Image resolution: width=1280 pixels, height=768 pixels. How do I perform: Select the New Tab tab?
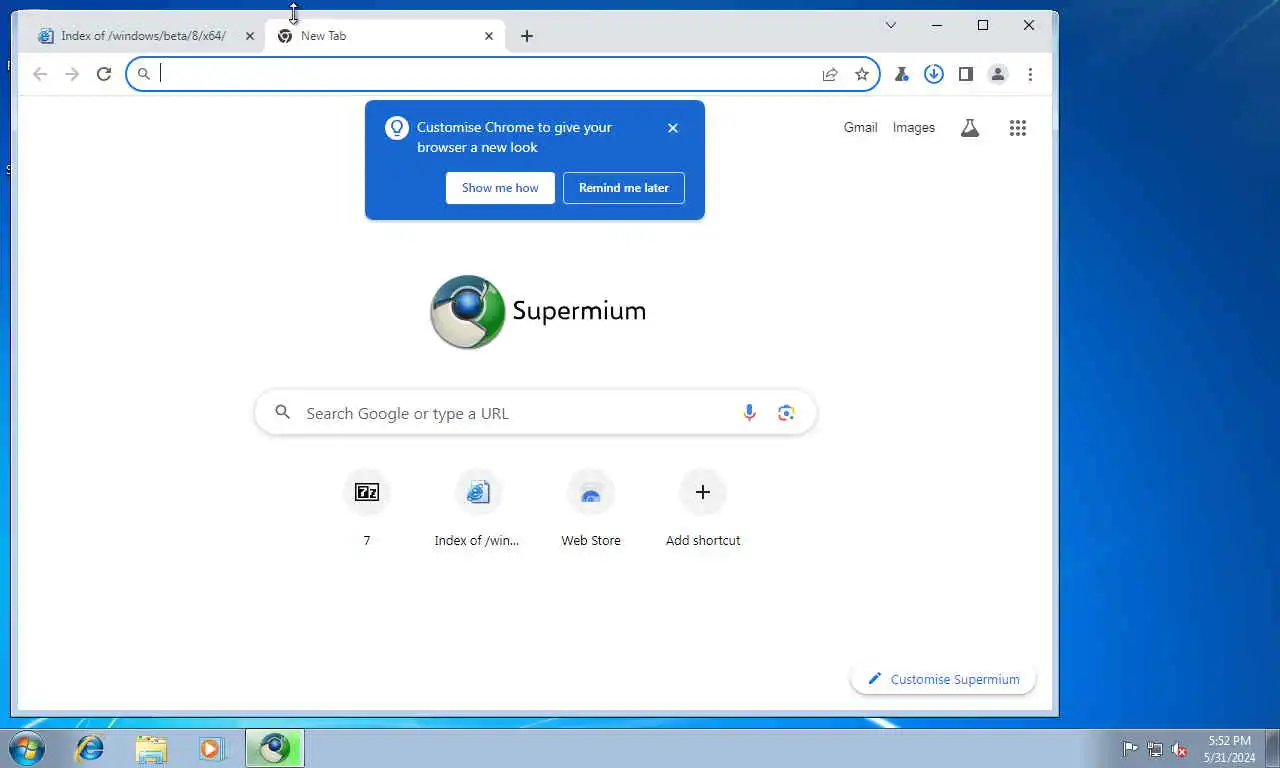(x=385, y=36)
